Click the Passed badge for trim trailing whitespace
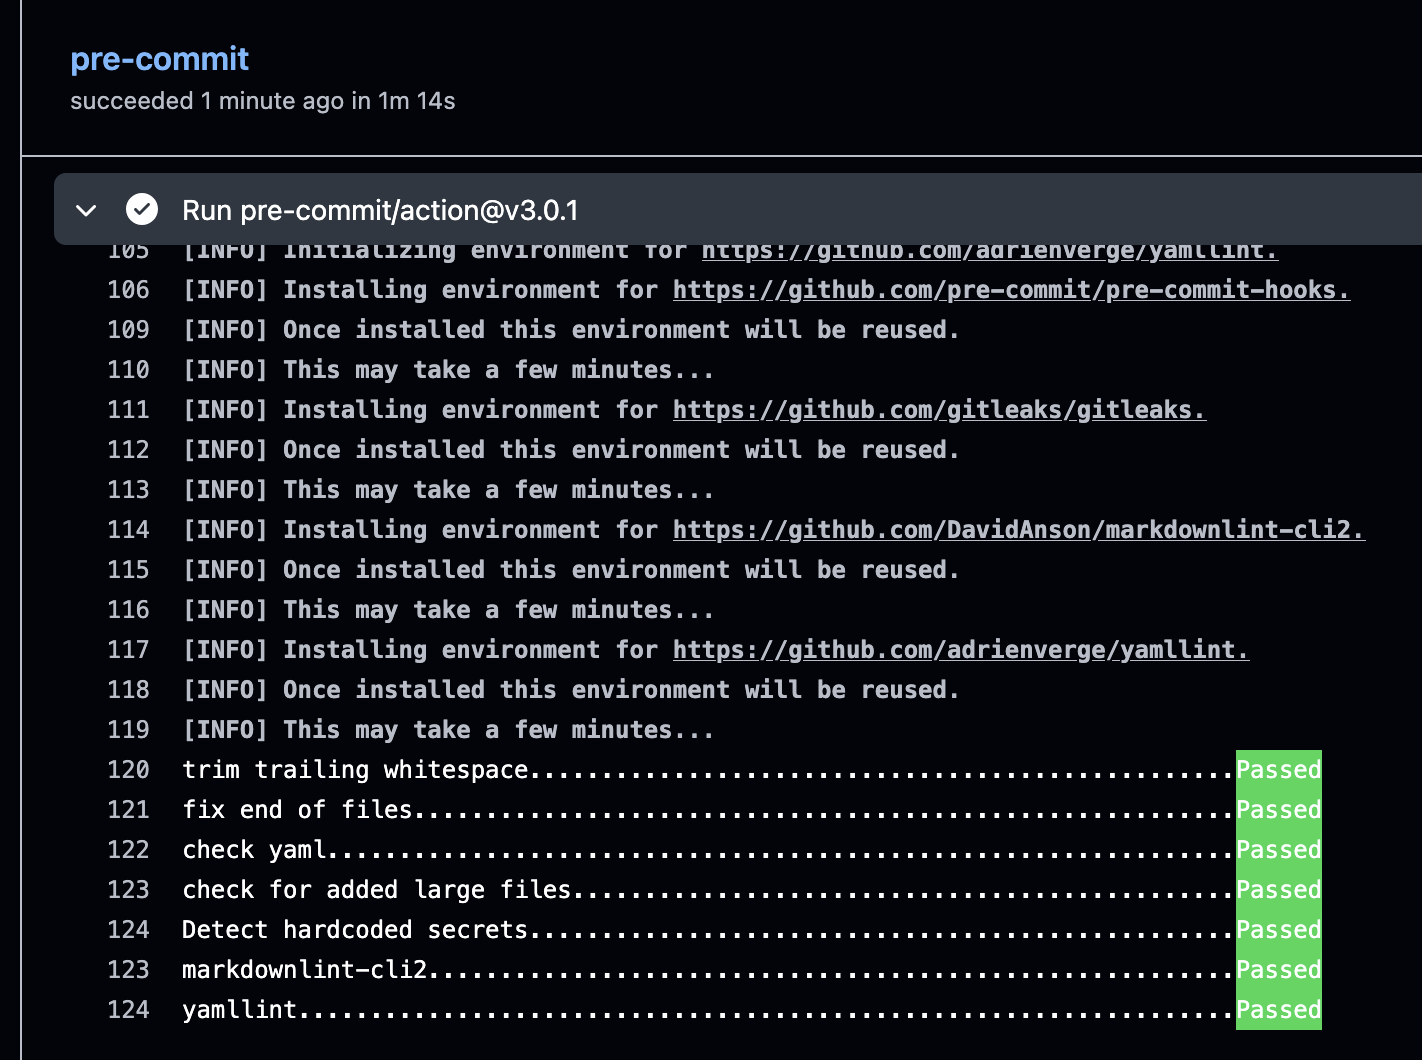The width and height of the screenshot is (1422, 1060). pyautogui.click(x=1278, y=769)
